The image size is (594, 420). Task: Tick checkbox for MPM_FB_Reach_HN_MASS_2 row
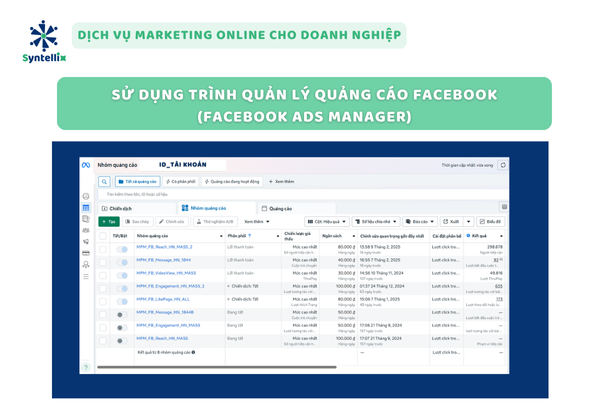tap(103, 249)
